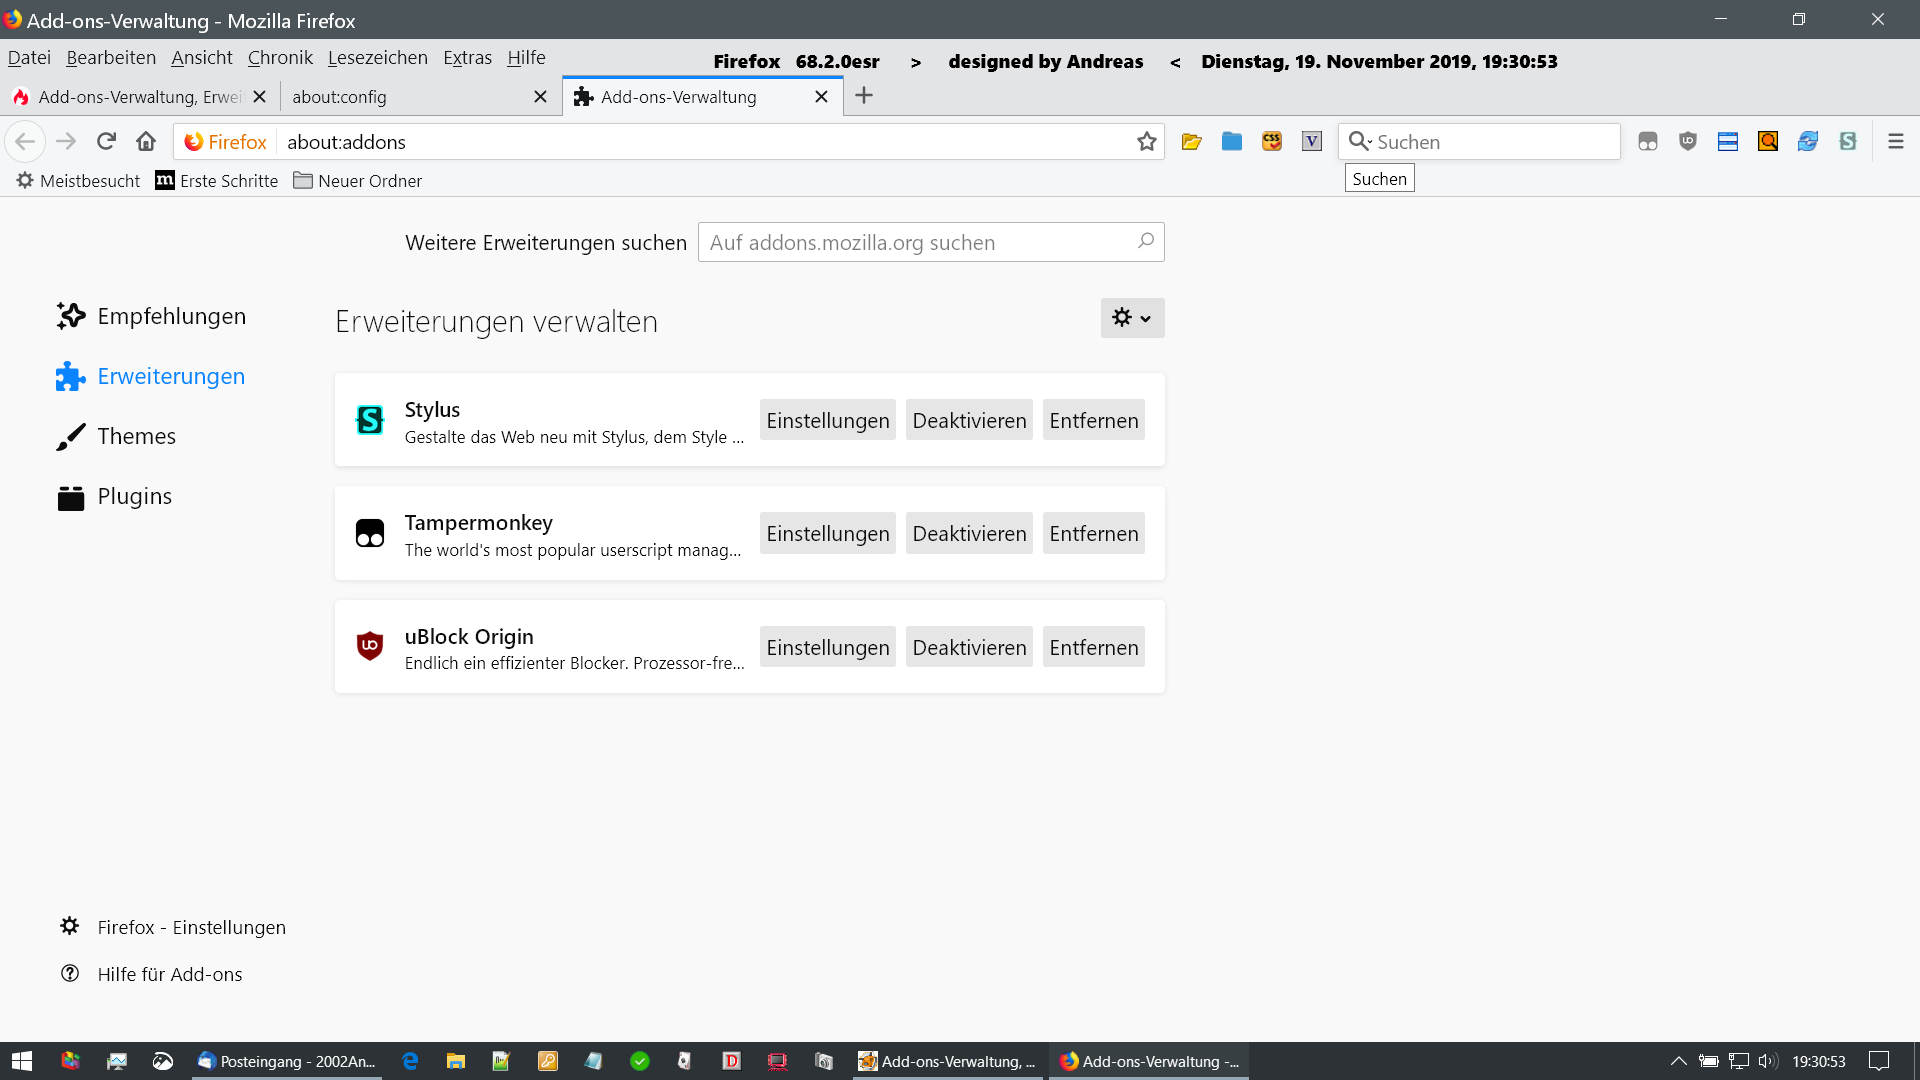Click the uBlock Origin toolbar icon
This screenshot has width=1920, height=1080.
tap(1688, 141)
